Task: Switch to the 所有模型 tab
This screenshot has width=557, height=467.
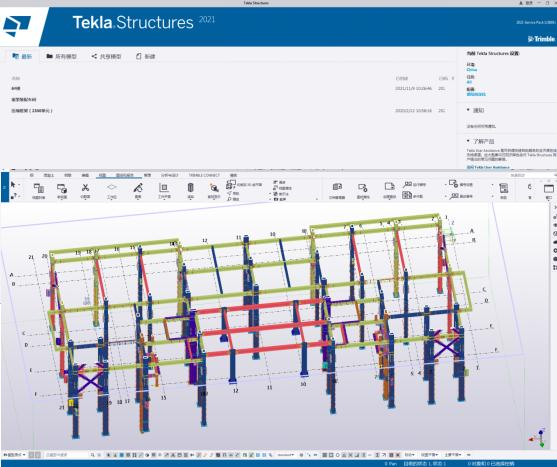Action: 62,56
